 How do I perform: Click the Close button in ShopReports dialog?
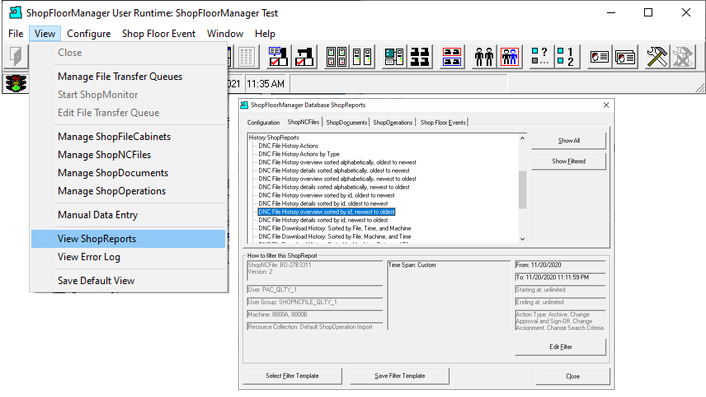click(x=573, y=376)
